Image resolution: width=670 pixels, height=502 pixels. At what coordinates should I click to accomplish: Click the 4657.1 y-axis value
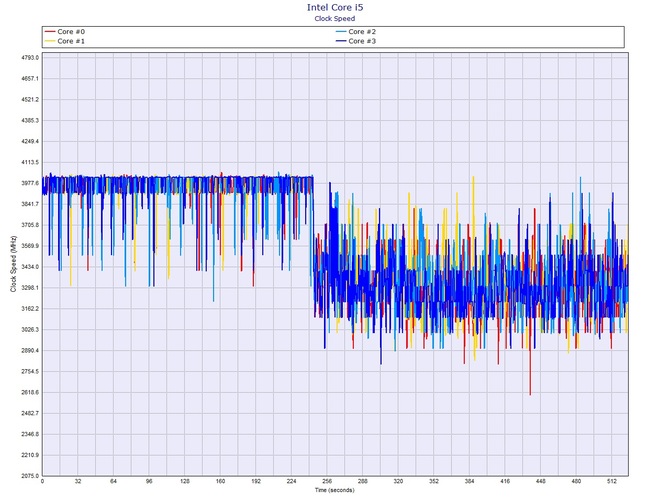tap(30, 79)
